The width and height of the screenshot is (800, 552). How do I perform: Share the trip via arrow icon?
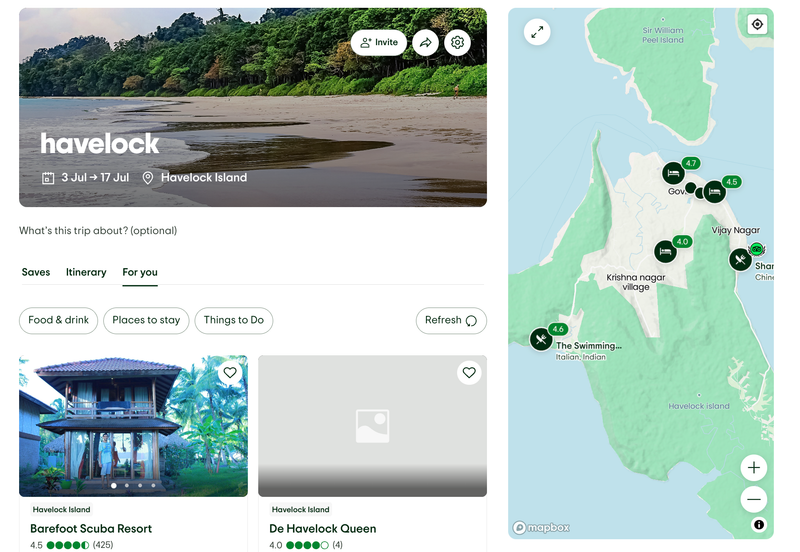tap(426, 42)
